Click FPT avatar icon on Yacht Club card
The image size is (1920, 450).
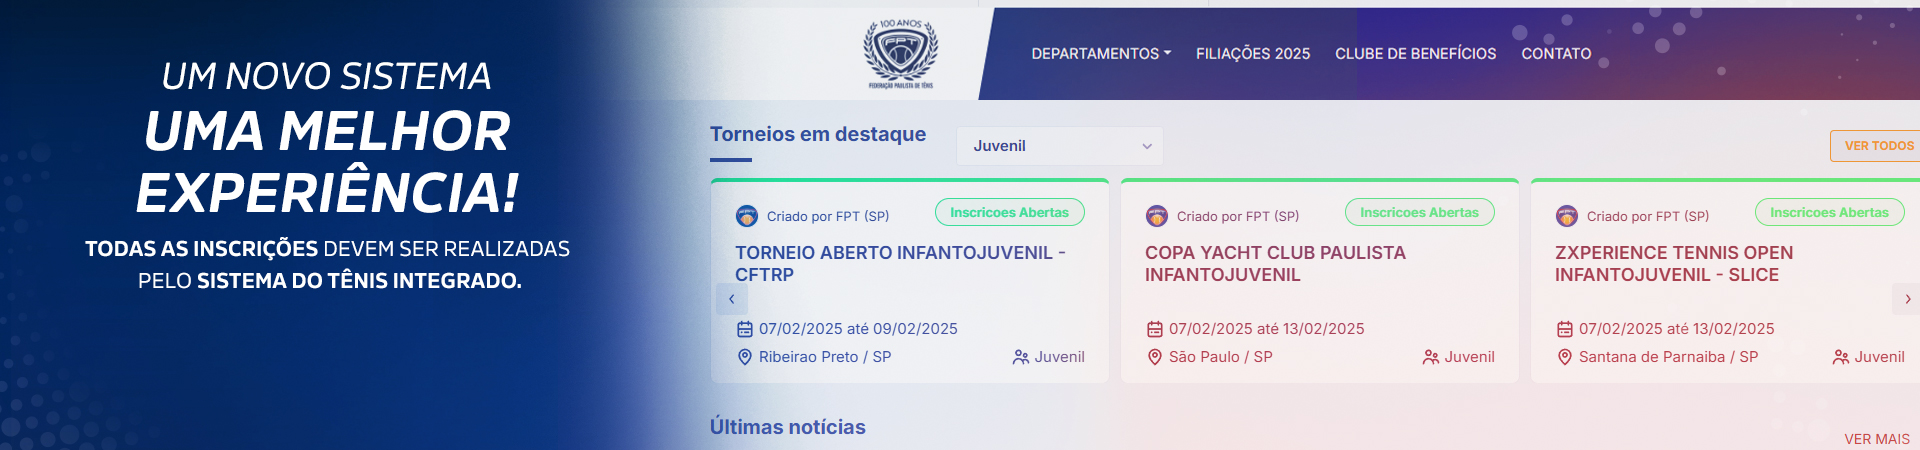pyautogui.click(x=1157, y=216)
